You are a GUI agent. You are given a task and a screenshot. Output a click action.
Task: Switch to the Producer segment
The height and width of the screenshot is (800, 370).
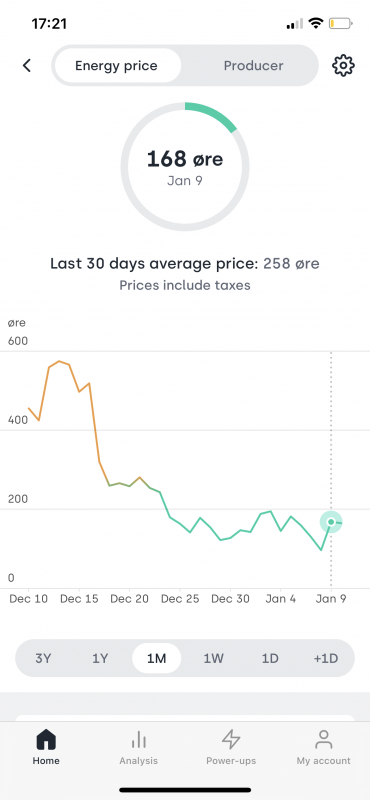pos(254,65)
